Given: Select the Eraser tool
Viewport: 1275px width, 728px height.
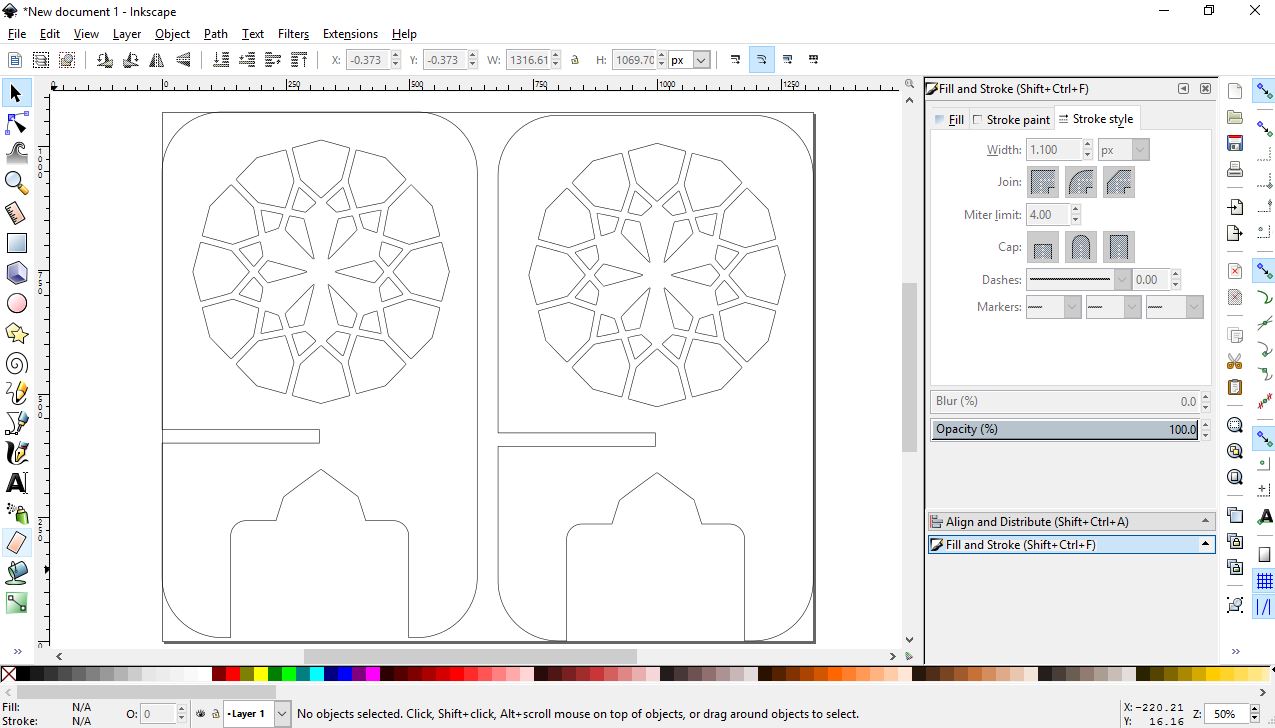Looking at the screenshot, I should pyautogui.click(x=16, y=543).
